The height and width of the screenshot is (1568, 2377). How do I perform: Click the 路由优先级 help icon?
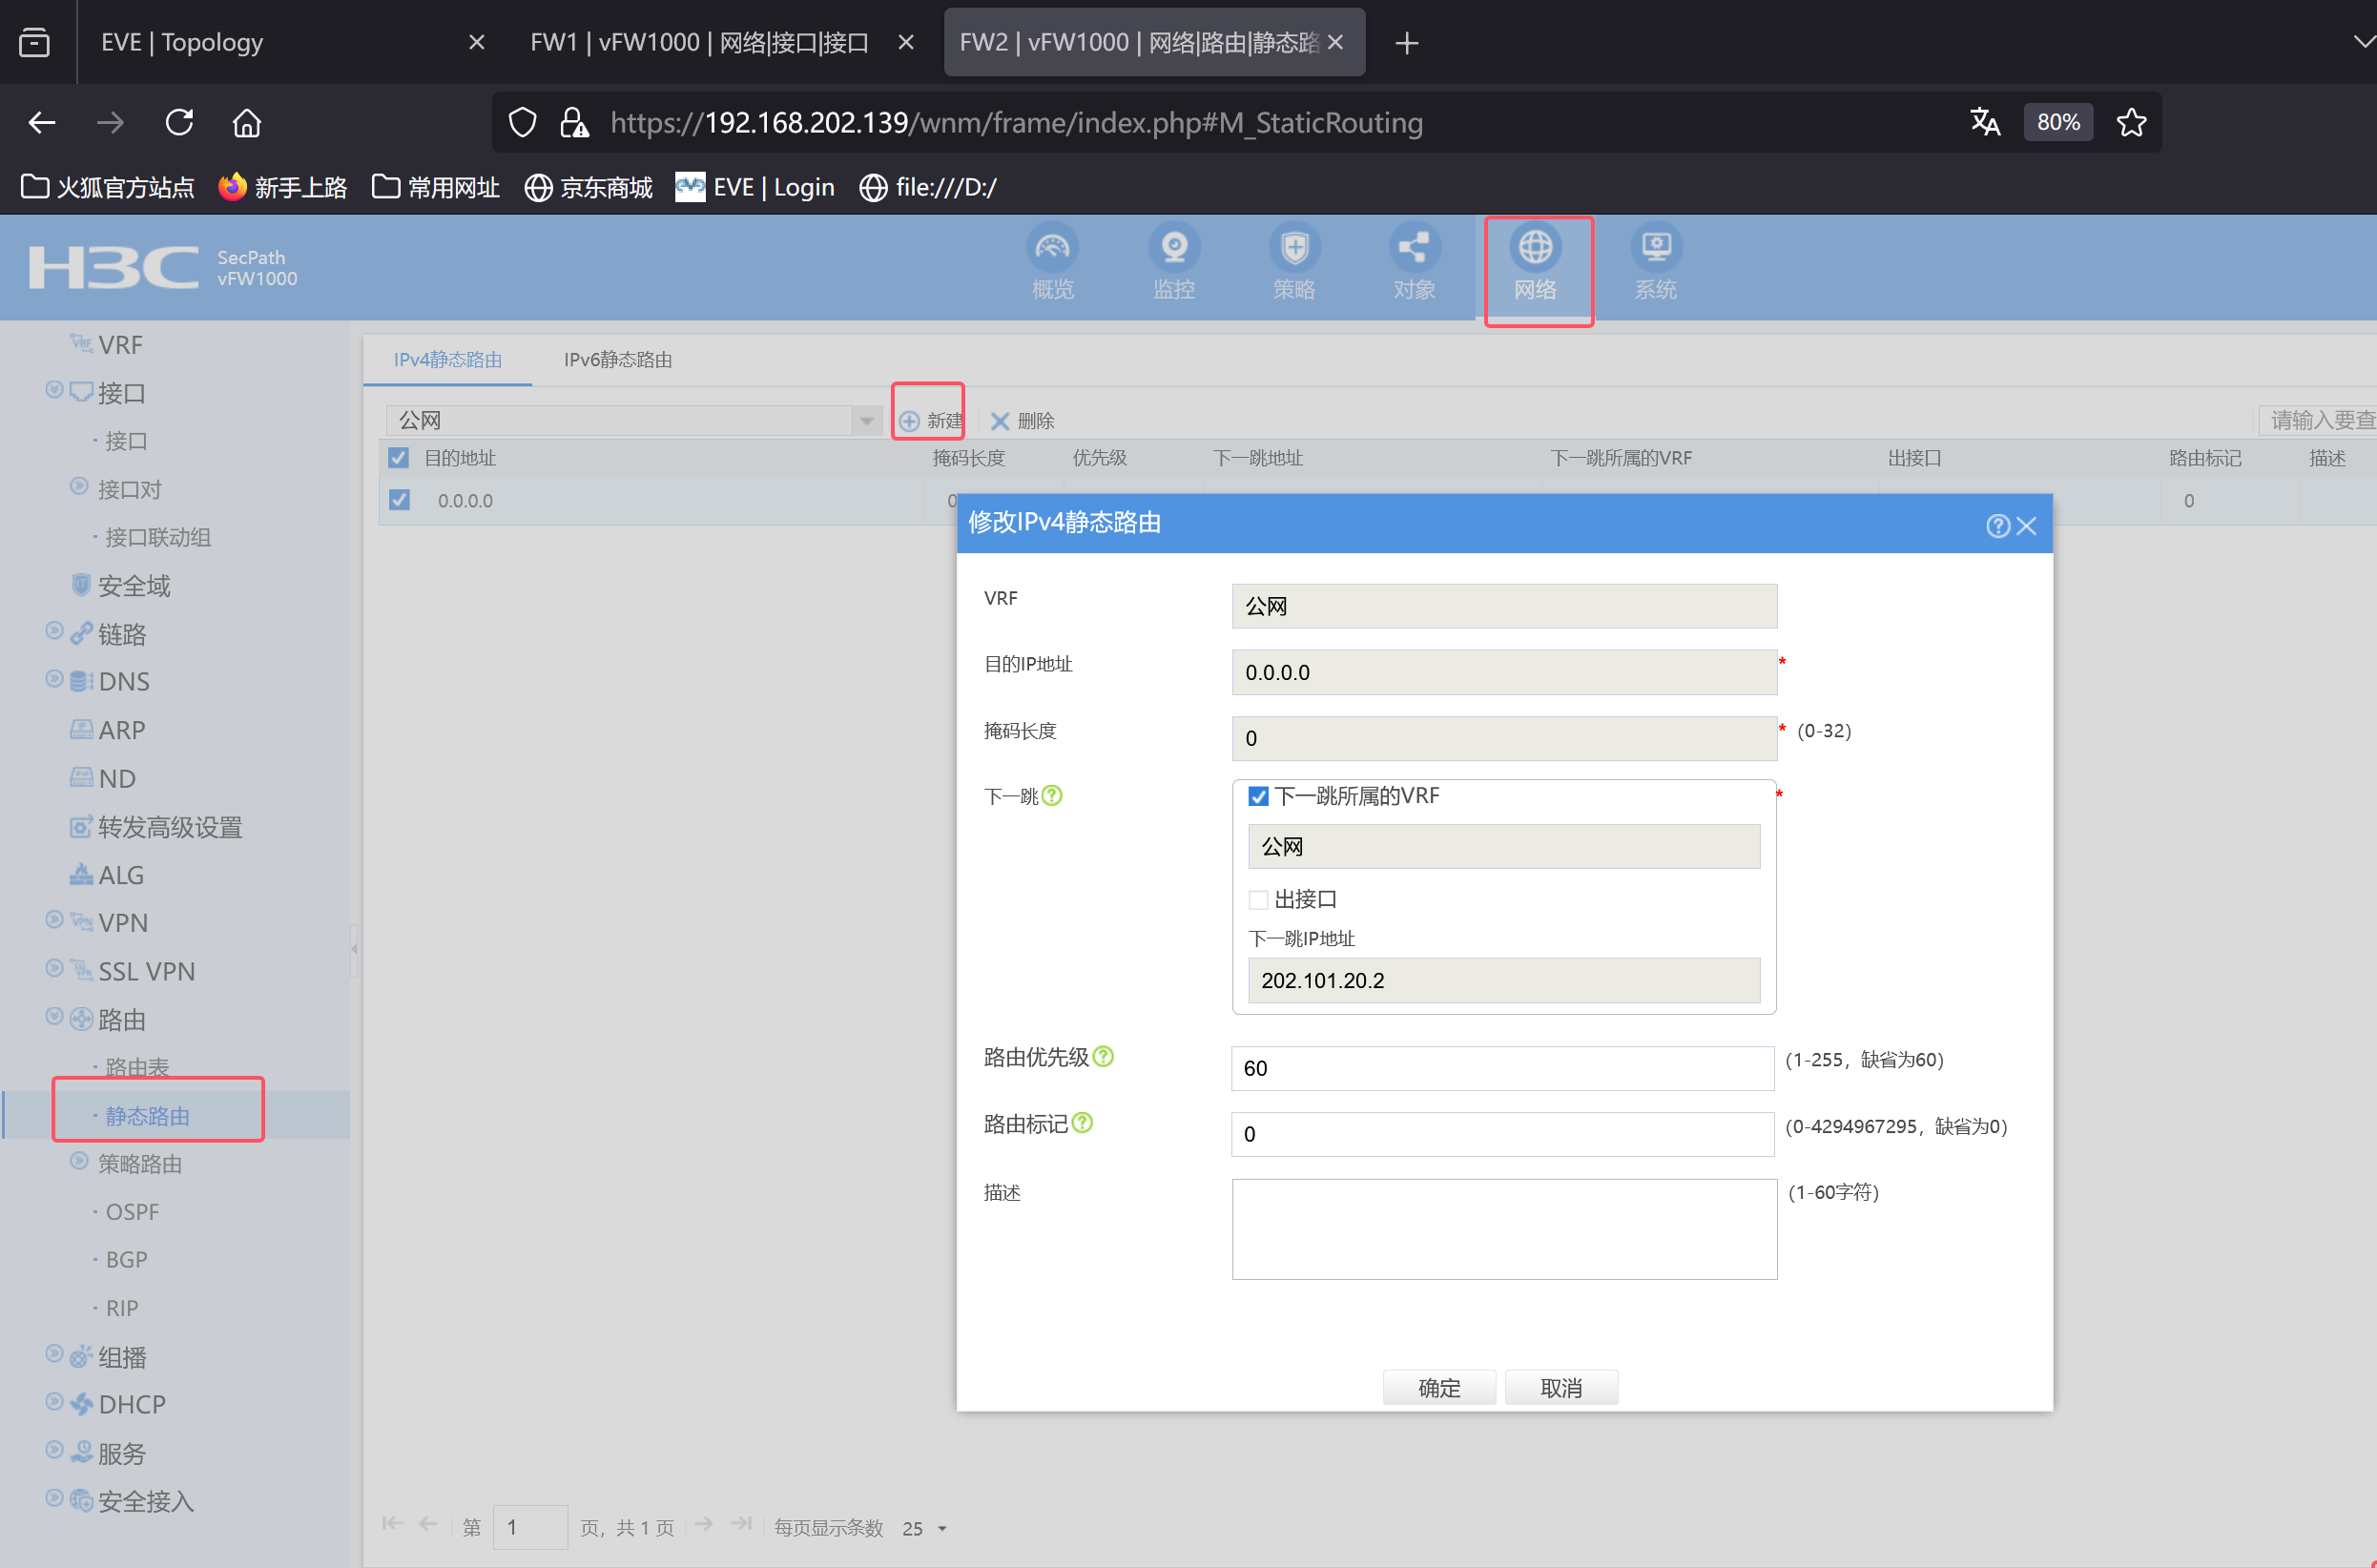1103,1057
